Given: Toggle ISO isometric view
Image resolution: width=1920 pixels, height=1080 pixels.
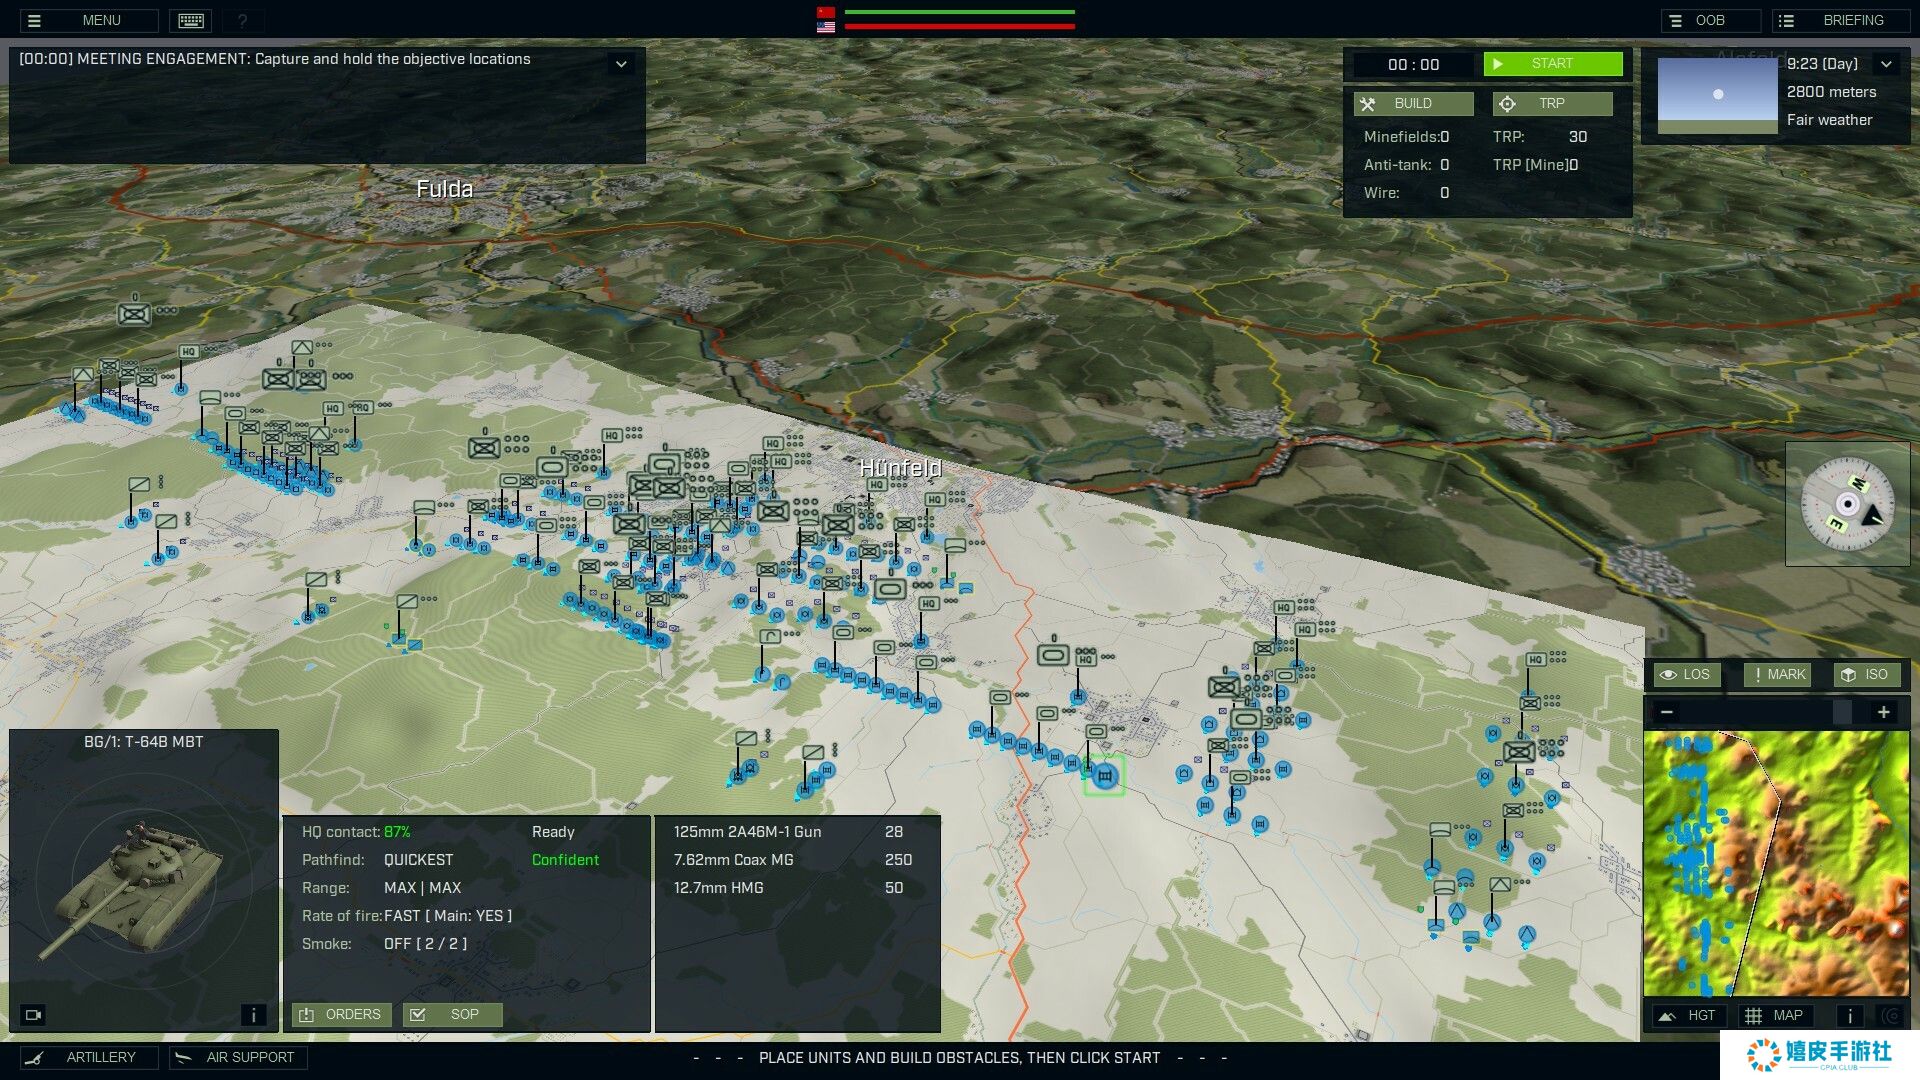Looking at the screenshot, I should (1865, 675).
